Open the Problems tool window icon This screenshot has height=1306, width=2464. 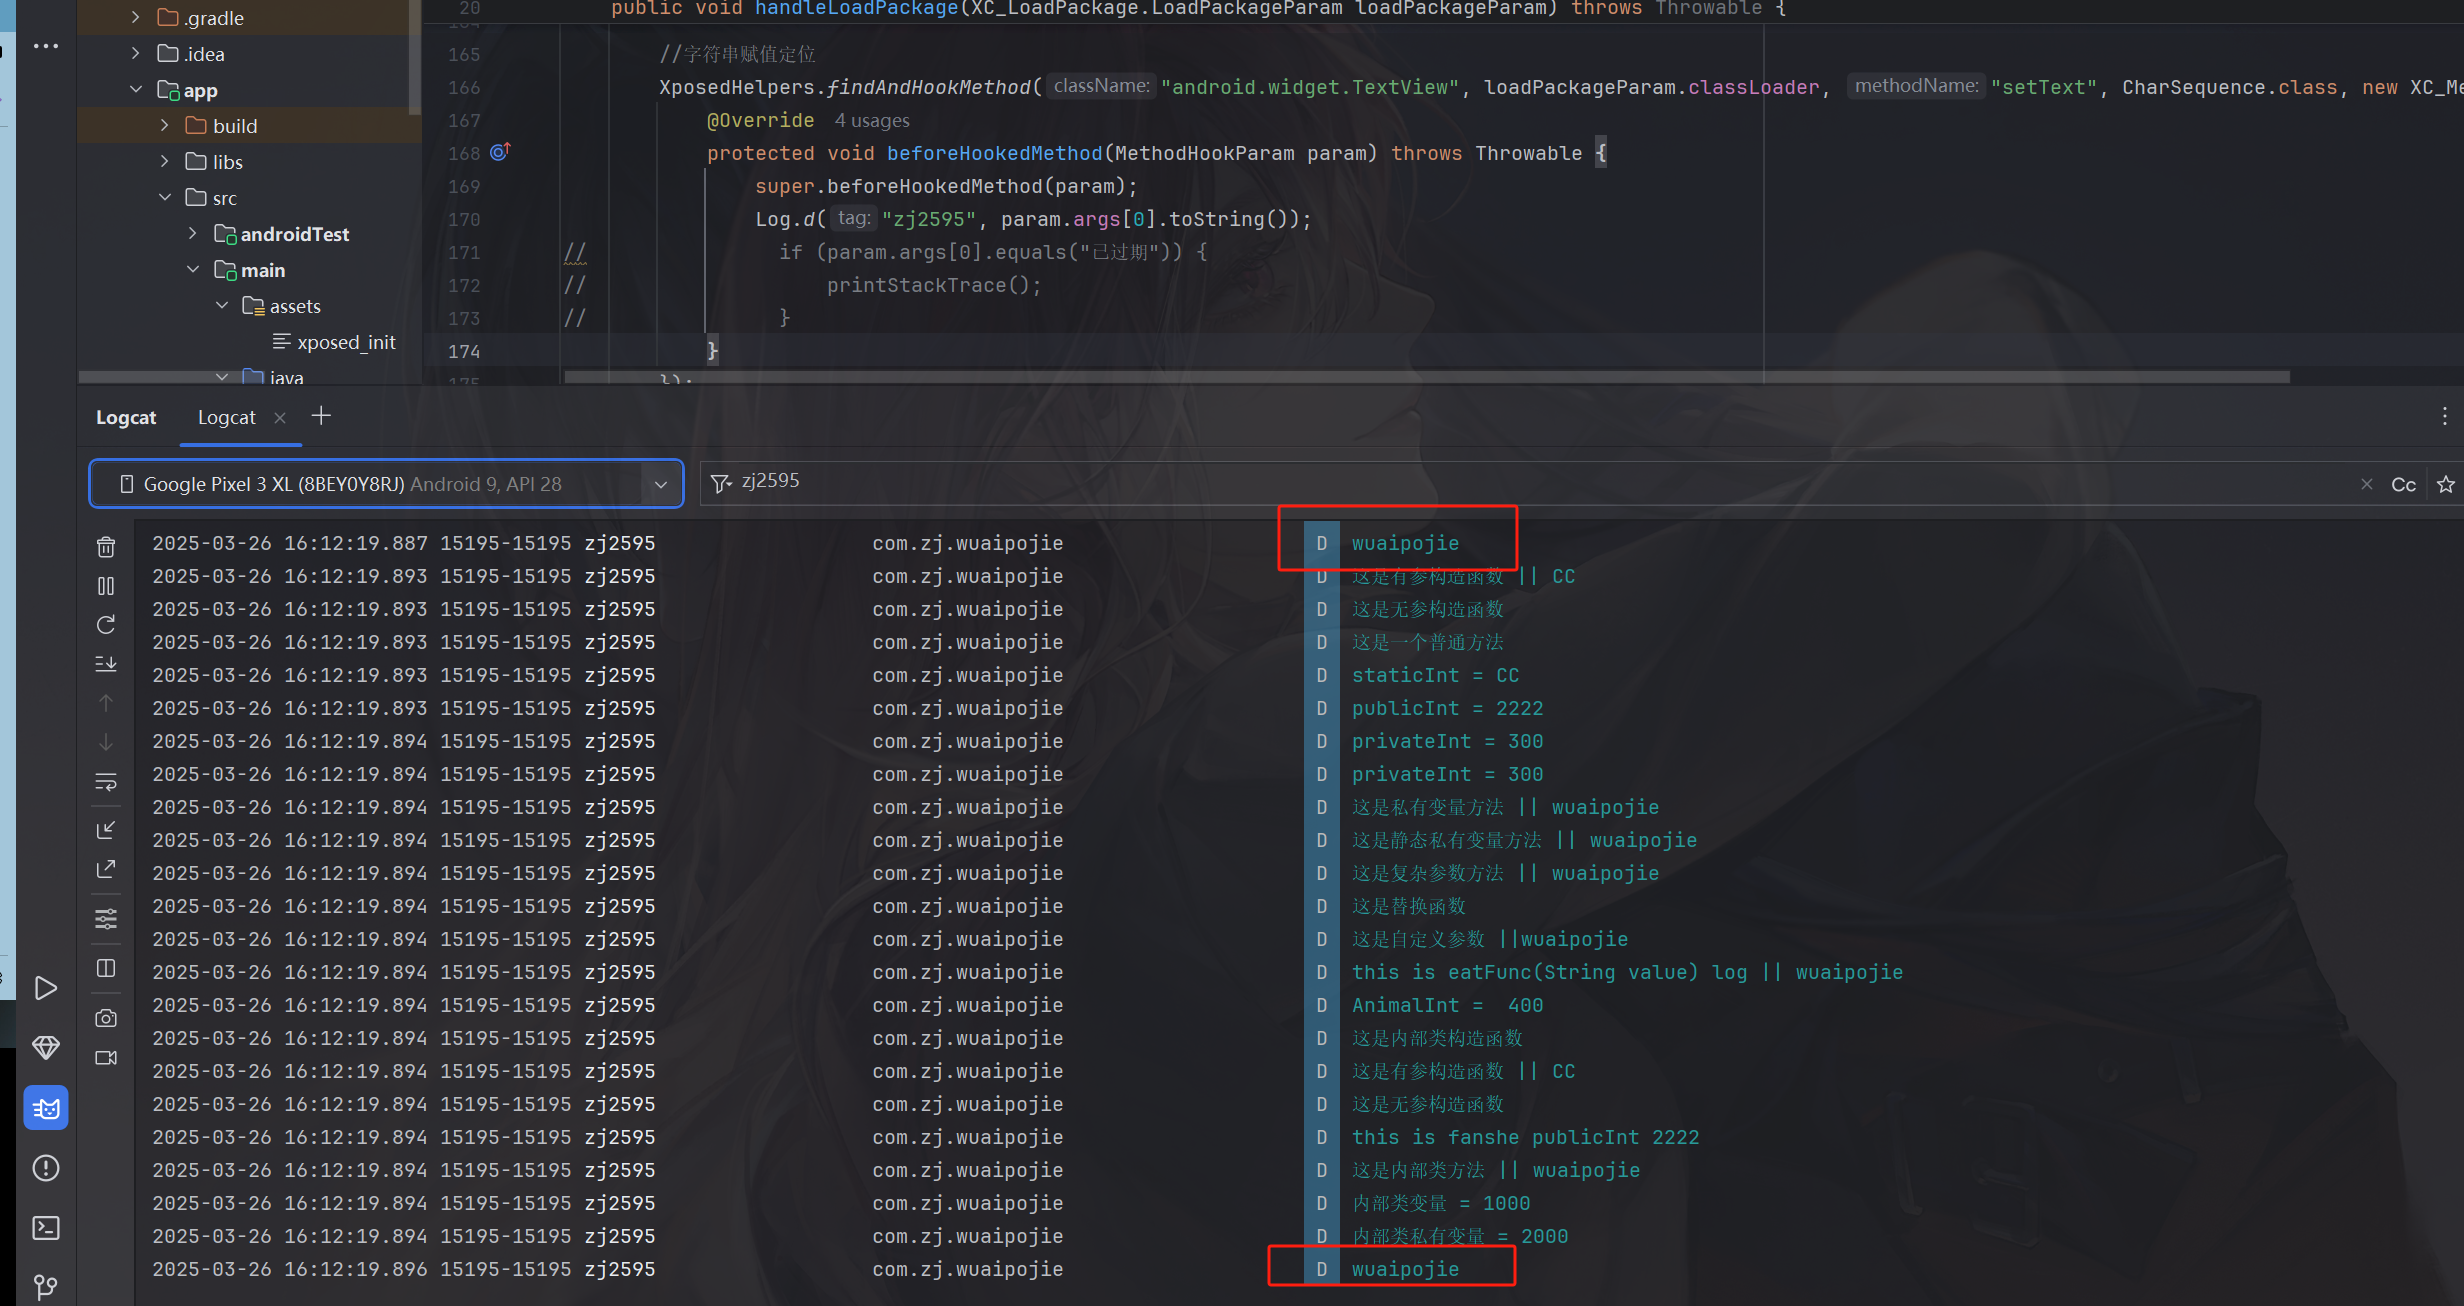[46, 1168]
